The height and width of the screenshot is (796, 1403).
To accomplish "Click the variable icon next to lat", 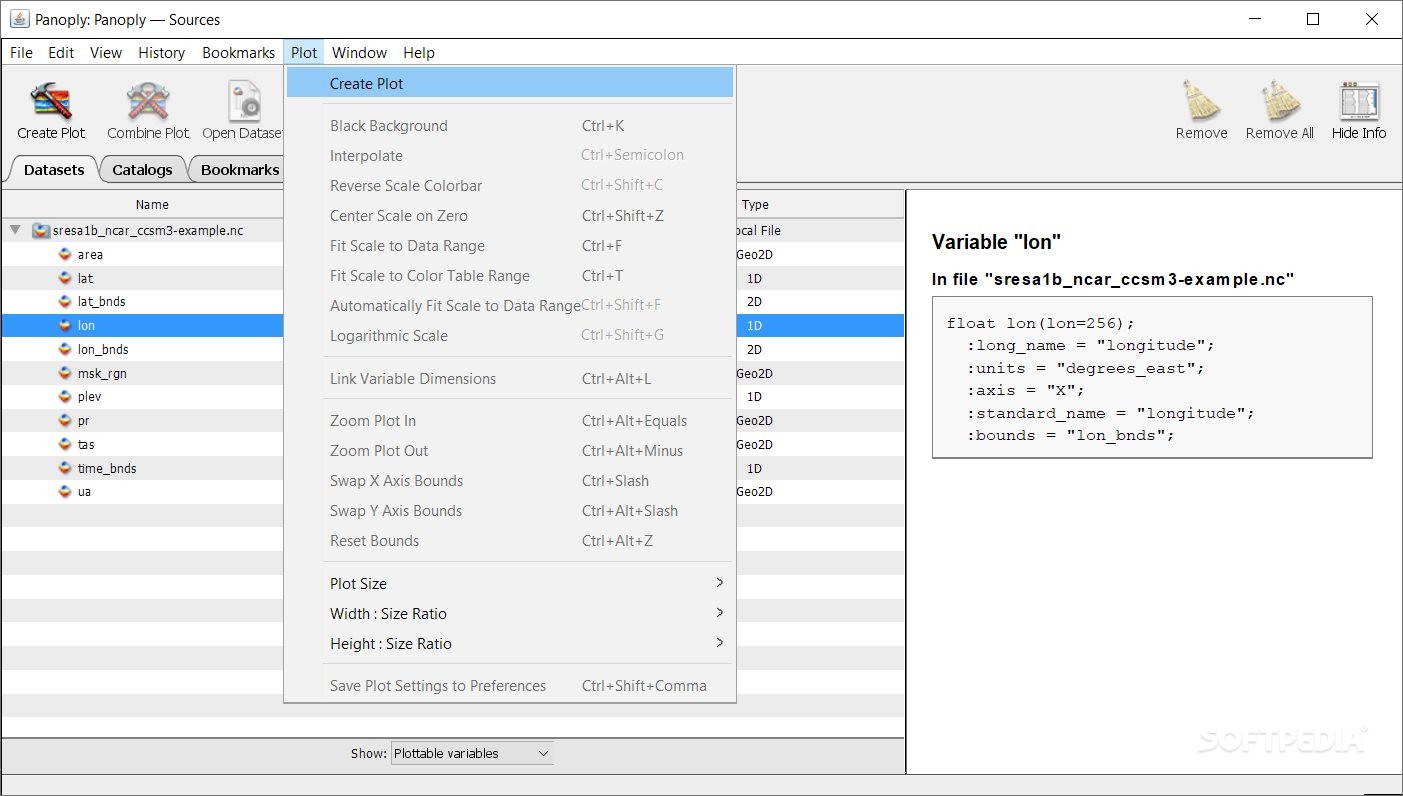I will (66, 278).
